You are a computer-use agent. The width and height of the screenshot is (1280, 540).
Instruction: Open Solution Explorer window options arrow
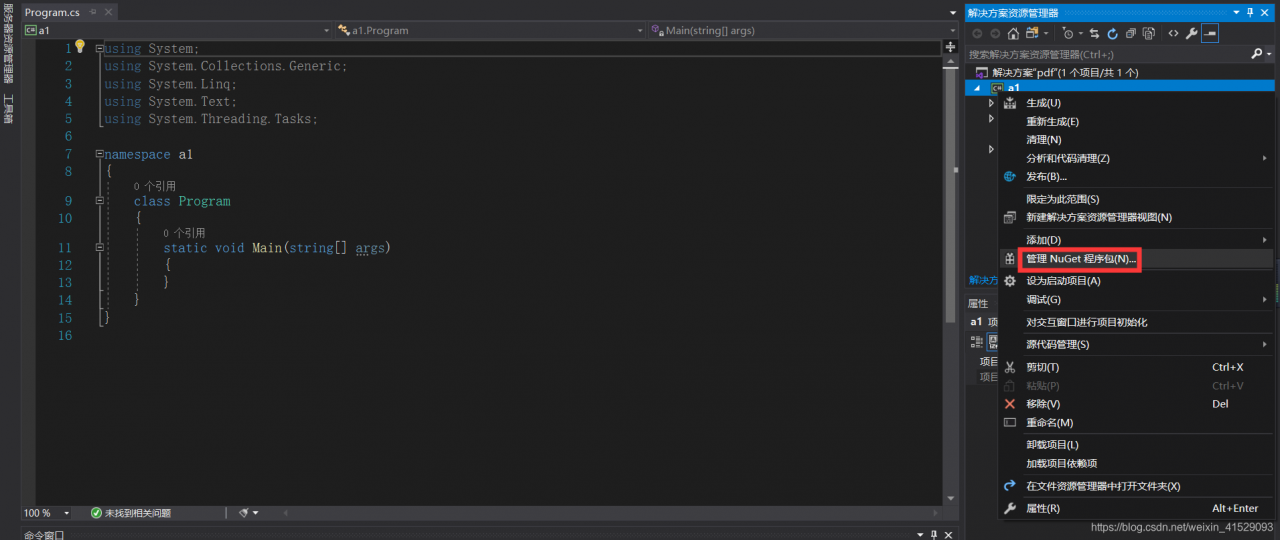(x=1236, y=12)
